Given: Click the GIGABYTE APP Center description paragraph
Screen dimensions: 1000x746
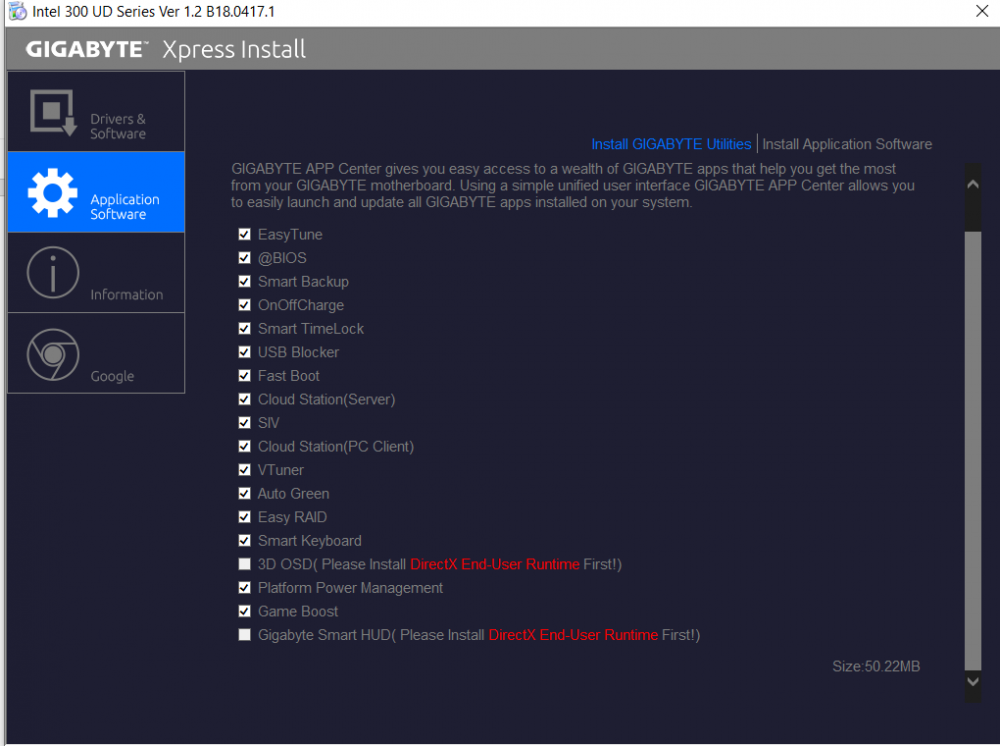Looking at the screenshot, I should [x=573, y=186].
